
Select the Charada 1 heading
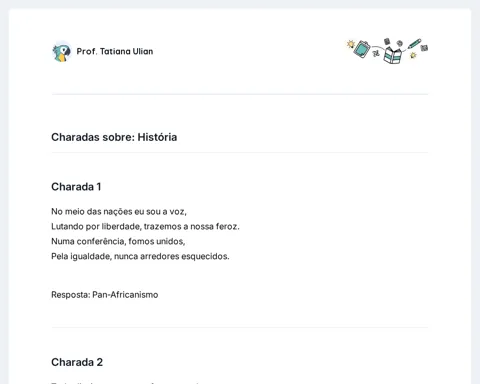point(76,187)
